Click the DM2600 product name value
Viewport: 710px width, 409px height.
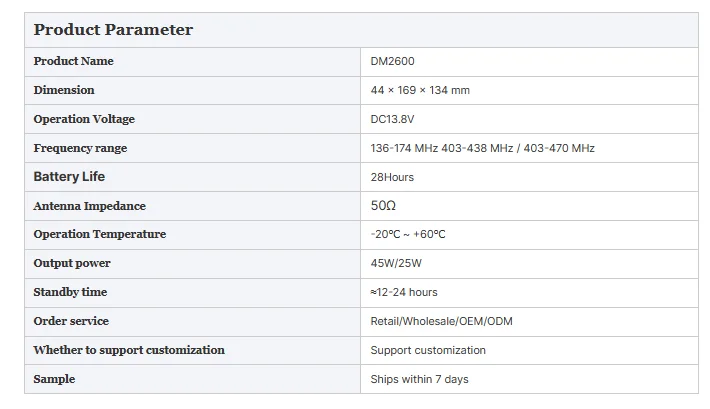(x=392, y=61)
